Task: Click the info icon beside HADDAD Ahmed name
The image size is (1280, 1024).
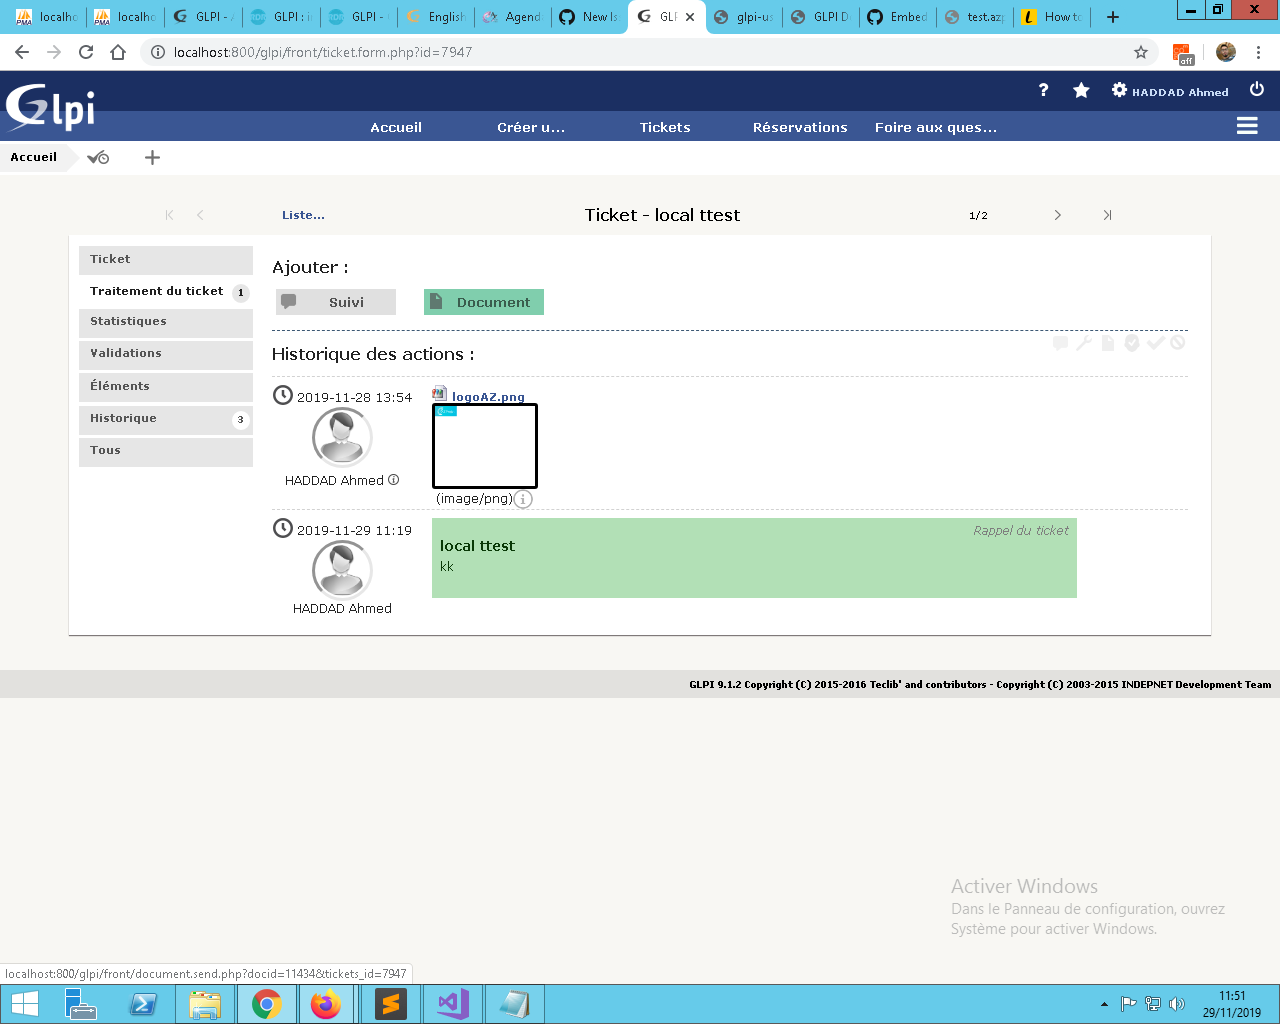Action: point(393,480)
